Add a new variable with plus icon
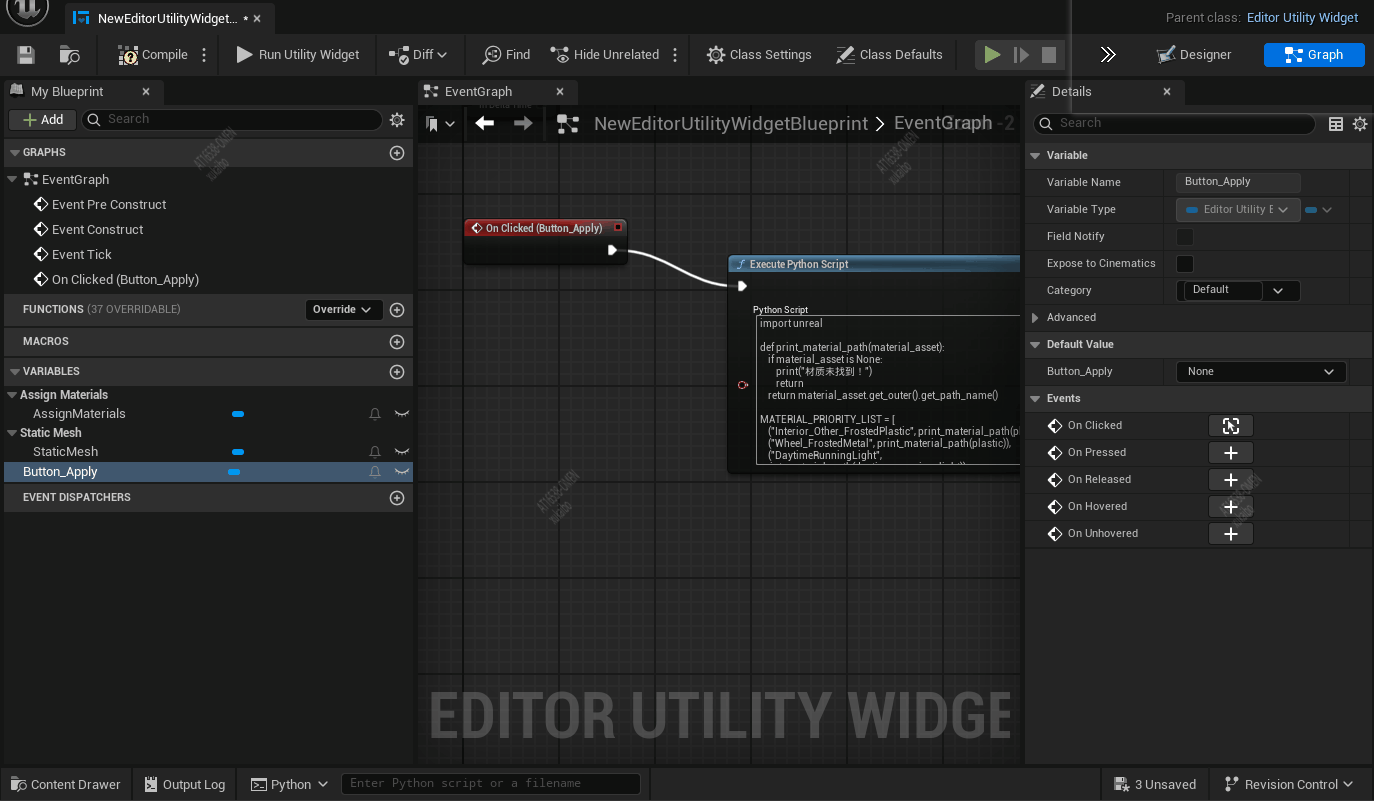 click(x=397, y=372)
